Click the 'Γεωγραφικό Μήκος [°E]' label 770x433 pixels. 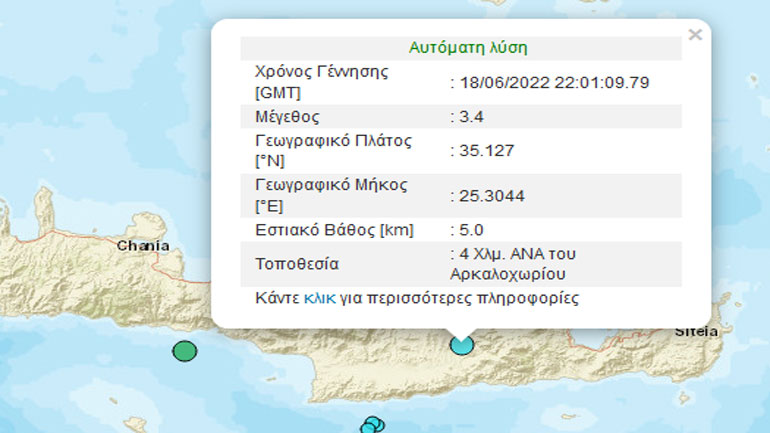coord(331,195)
